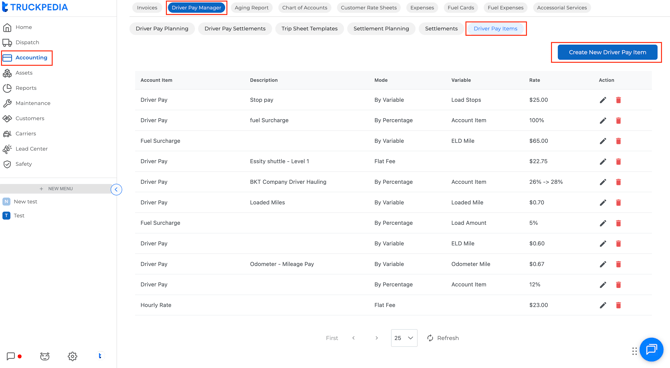This screenshot has width=670, height=368.
Task: Edit the Loaded Miles item
Action: pos(602,203)
